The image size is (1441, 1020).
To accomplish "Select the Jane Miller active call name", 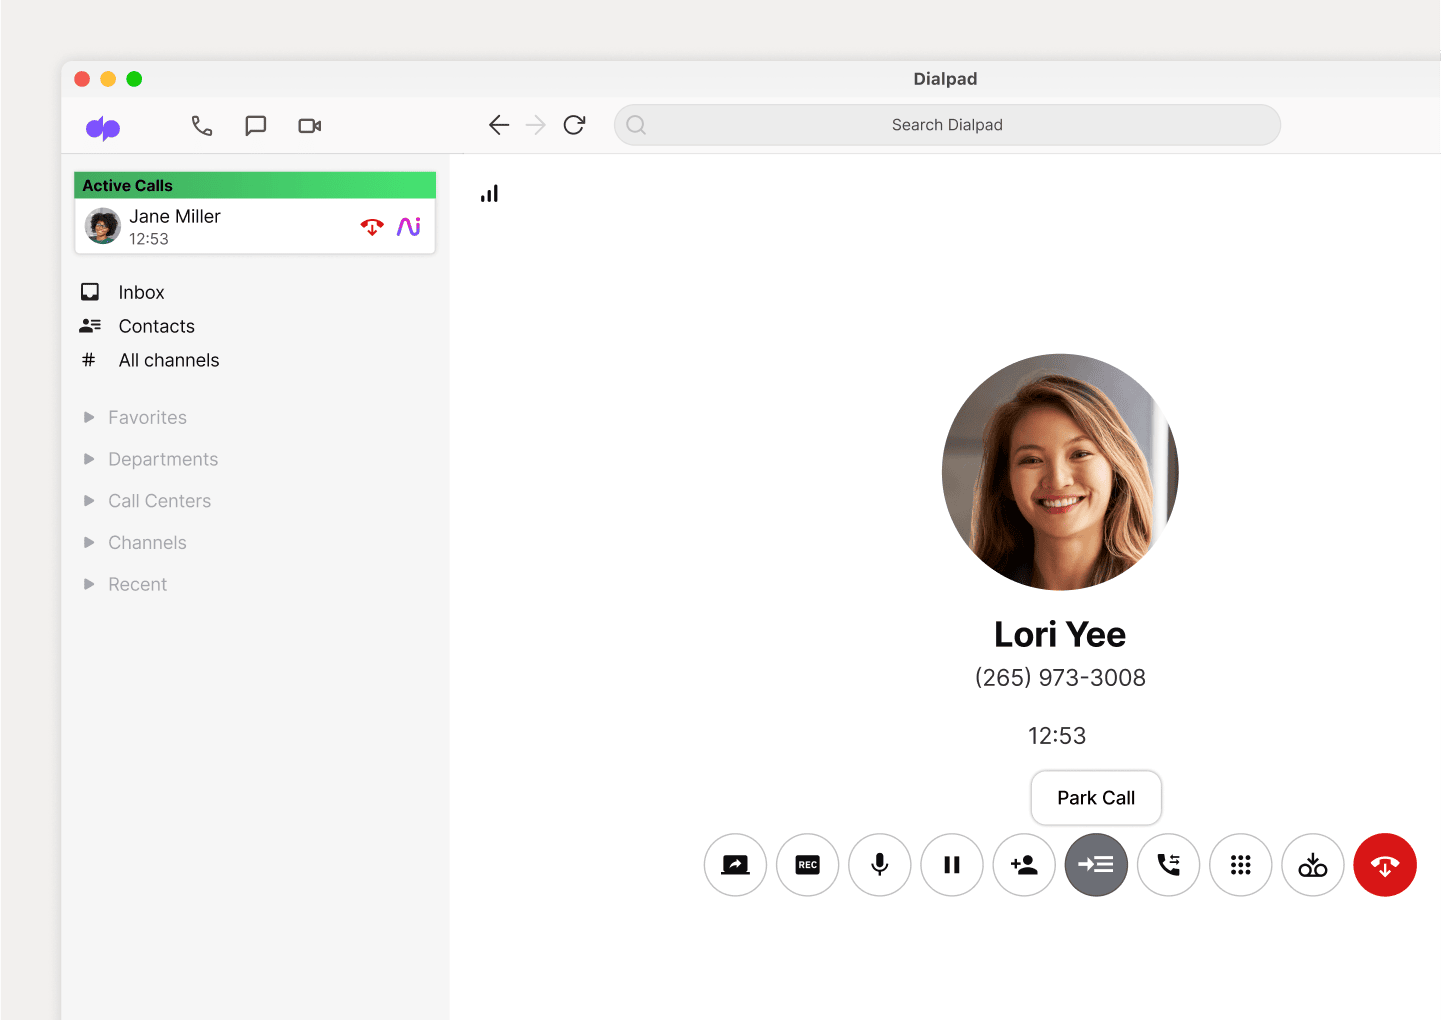I will [175, 216].
